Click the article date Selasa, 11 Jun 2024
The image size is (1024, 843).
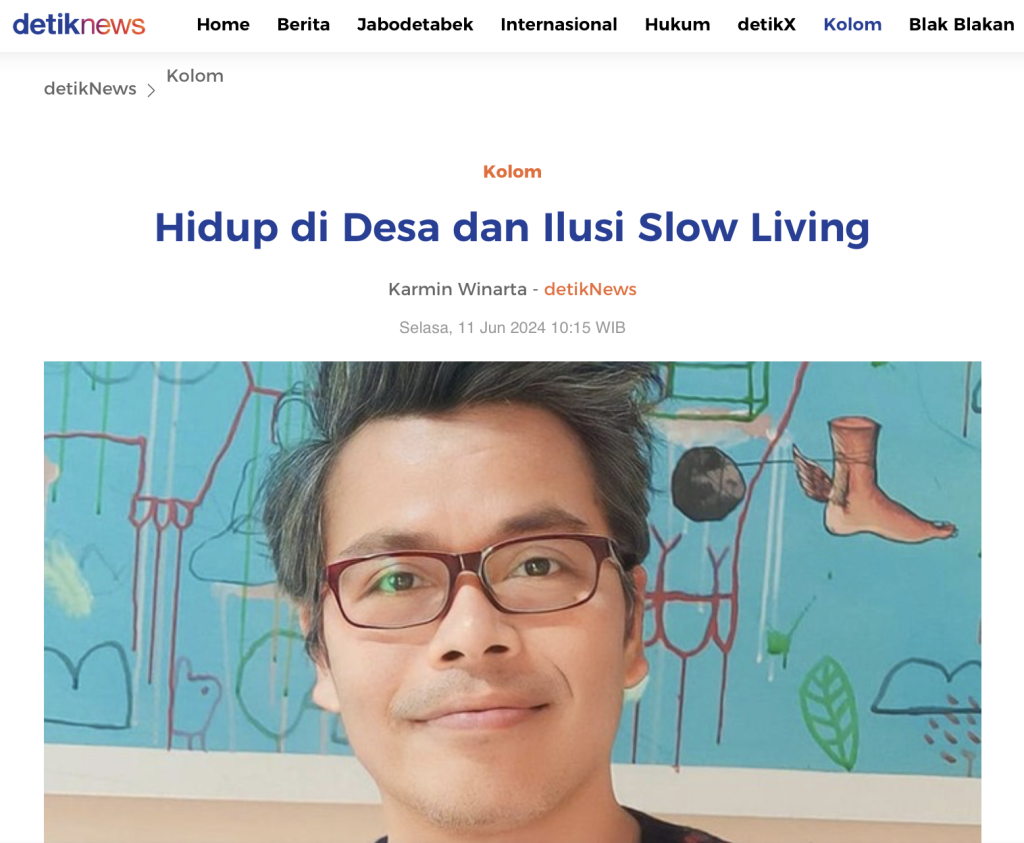point(472,327)
